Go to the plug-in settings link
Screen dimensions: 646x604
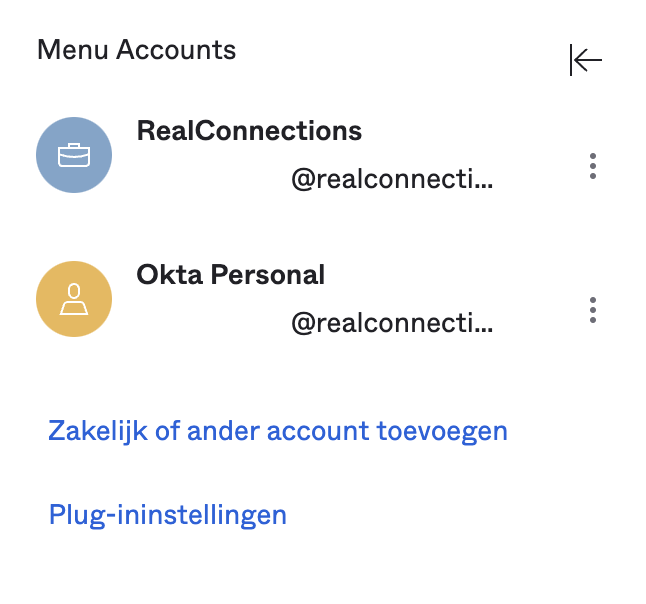click(168, 515)
